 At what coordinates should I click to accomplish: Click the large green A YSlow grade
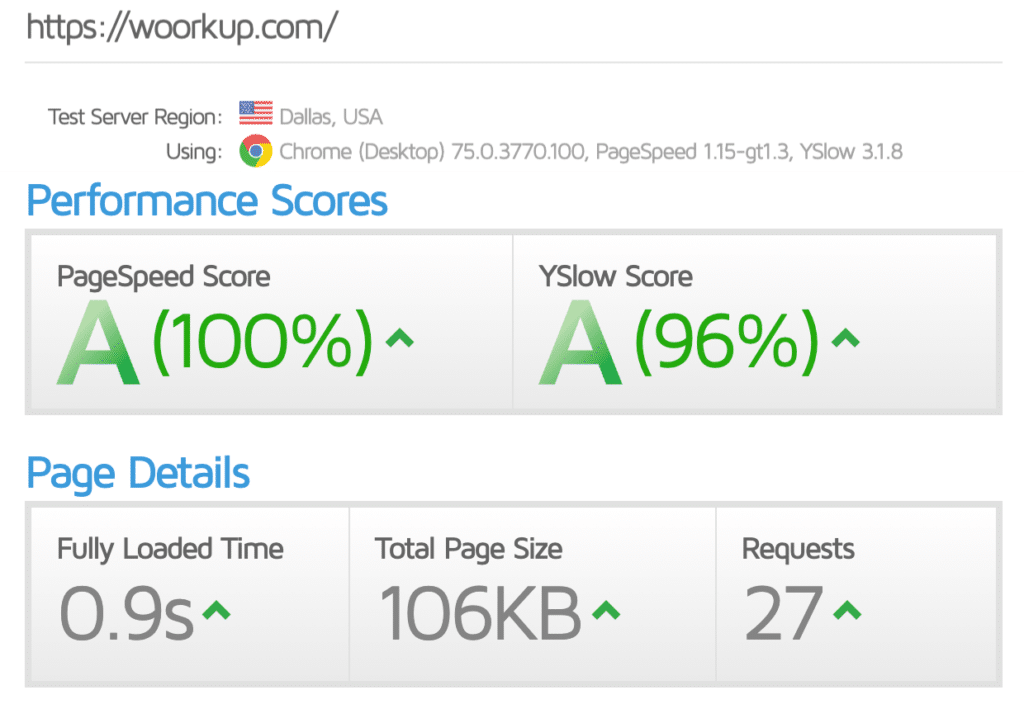[x=581, y=342]
